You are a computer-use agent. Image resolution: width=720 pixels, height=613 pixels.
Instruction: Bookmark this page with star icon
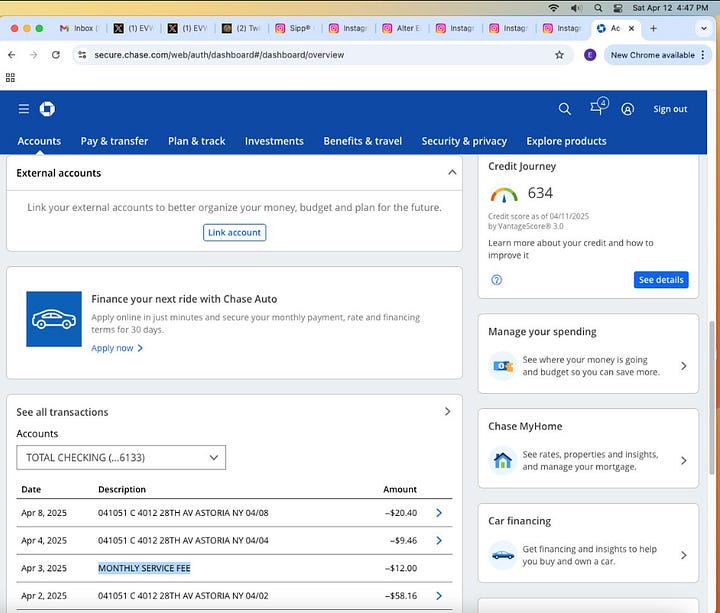[559, 55]
